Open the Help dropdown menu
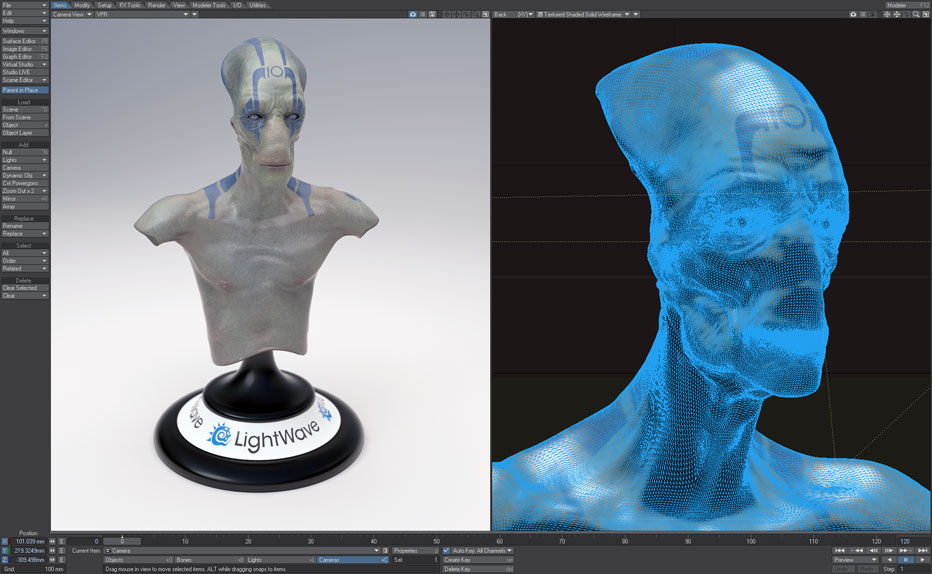This screenshot has height=574, width=932. [24, 20]
